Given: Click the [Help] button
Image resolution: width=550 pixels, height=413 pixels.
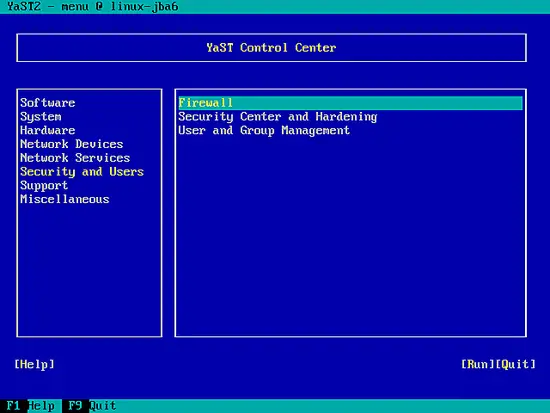Looking at the screenshot, I should pyautogui.click(x=34, y=364).
